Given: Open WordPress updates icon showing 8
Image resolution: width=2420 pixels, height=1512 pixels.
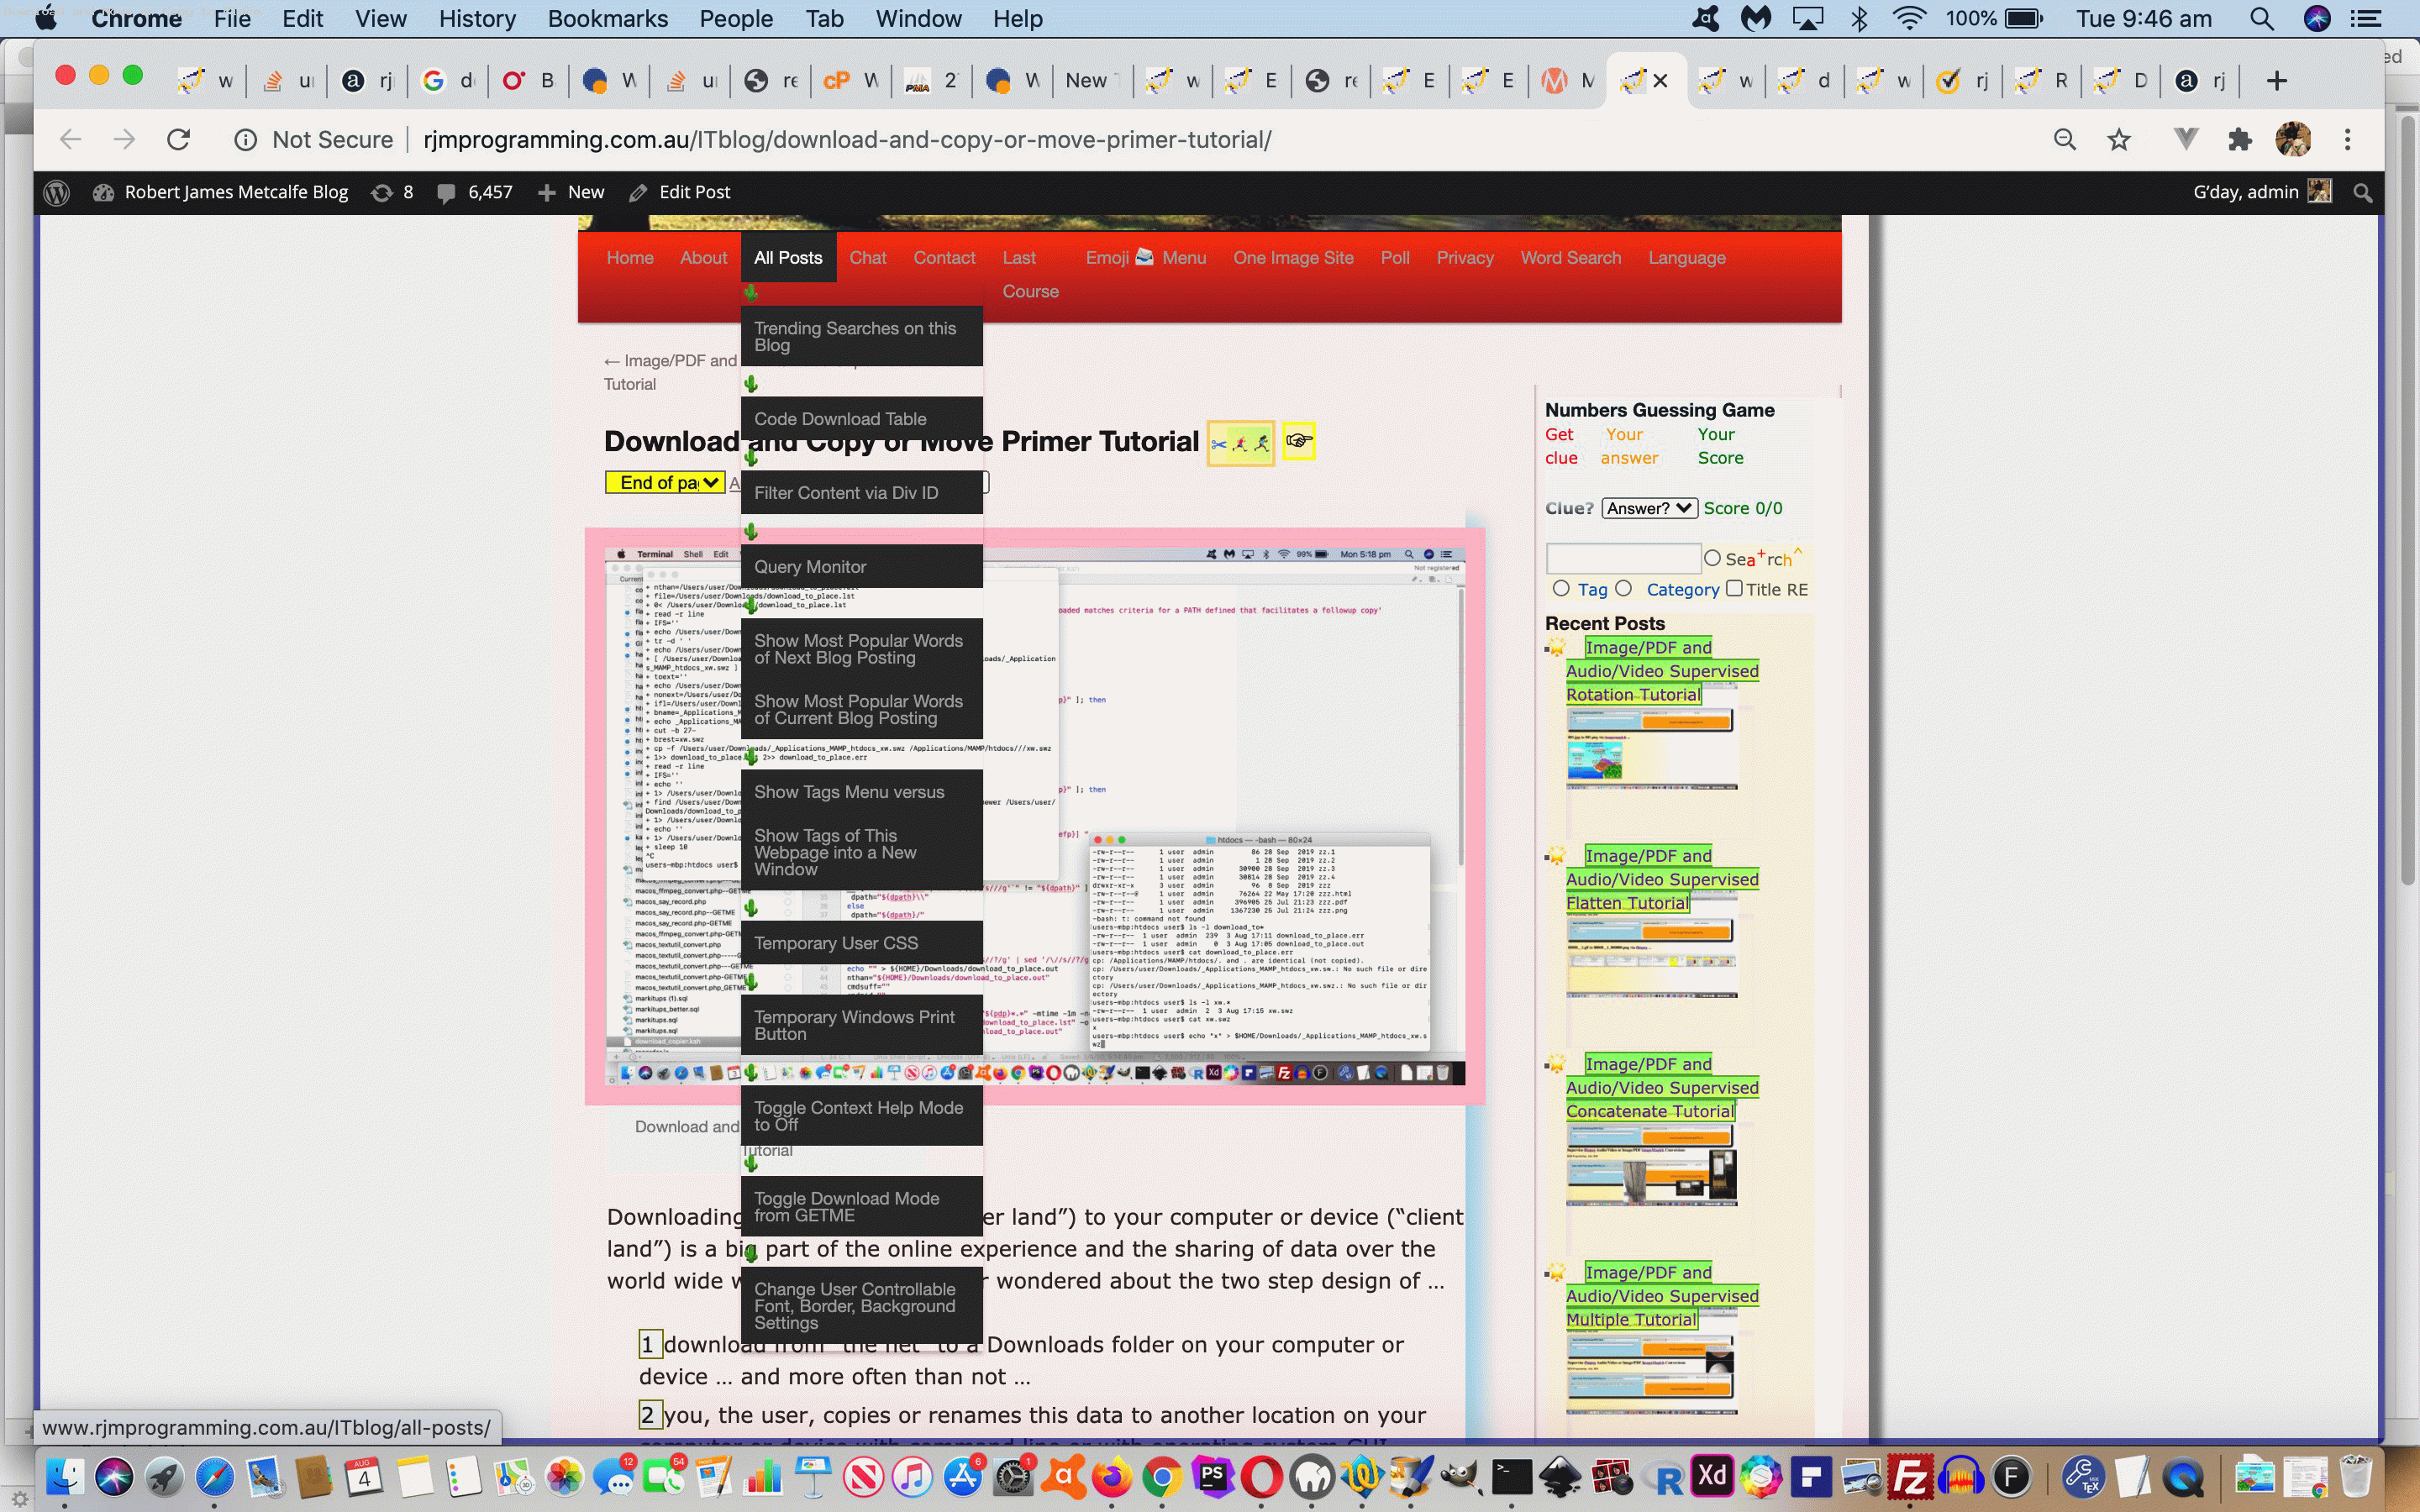Looking at the screenshot, I should pyautogui.click(x=391, y=192).
